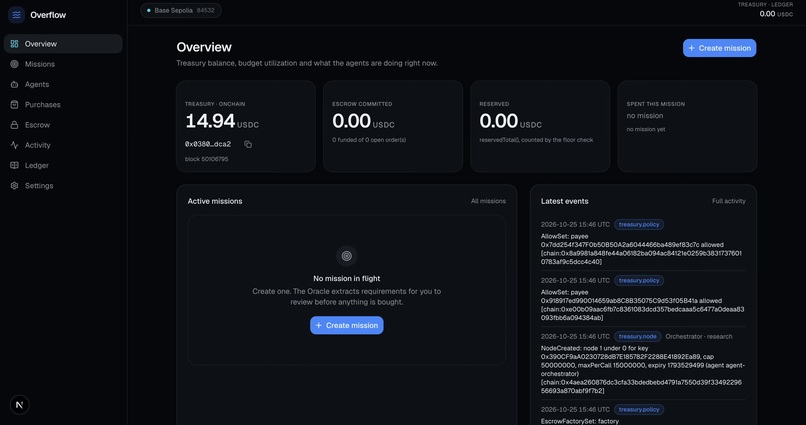806x425 pixels.
Task: Open the Full activity link
Action: [x=728, y=201]
